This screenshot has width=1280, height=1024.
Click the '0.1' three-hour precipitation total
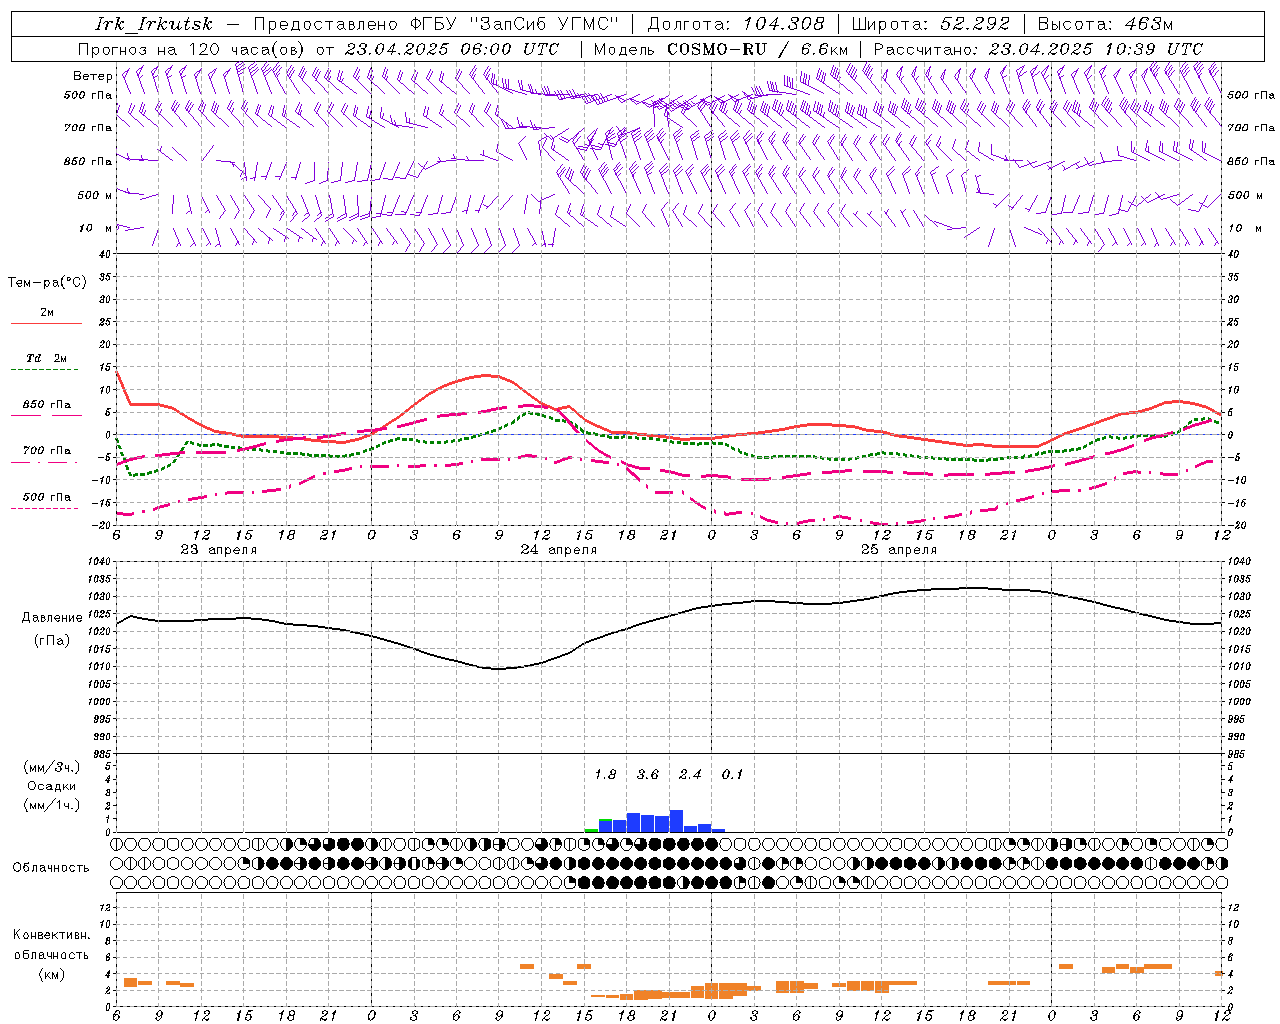pyautogui.click(x=732, y=775)
